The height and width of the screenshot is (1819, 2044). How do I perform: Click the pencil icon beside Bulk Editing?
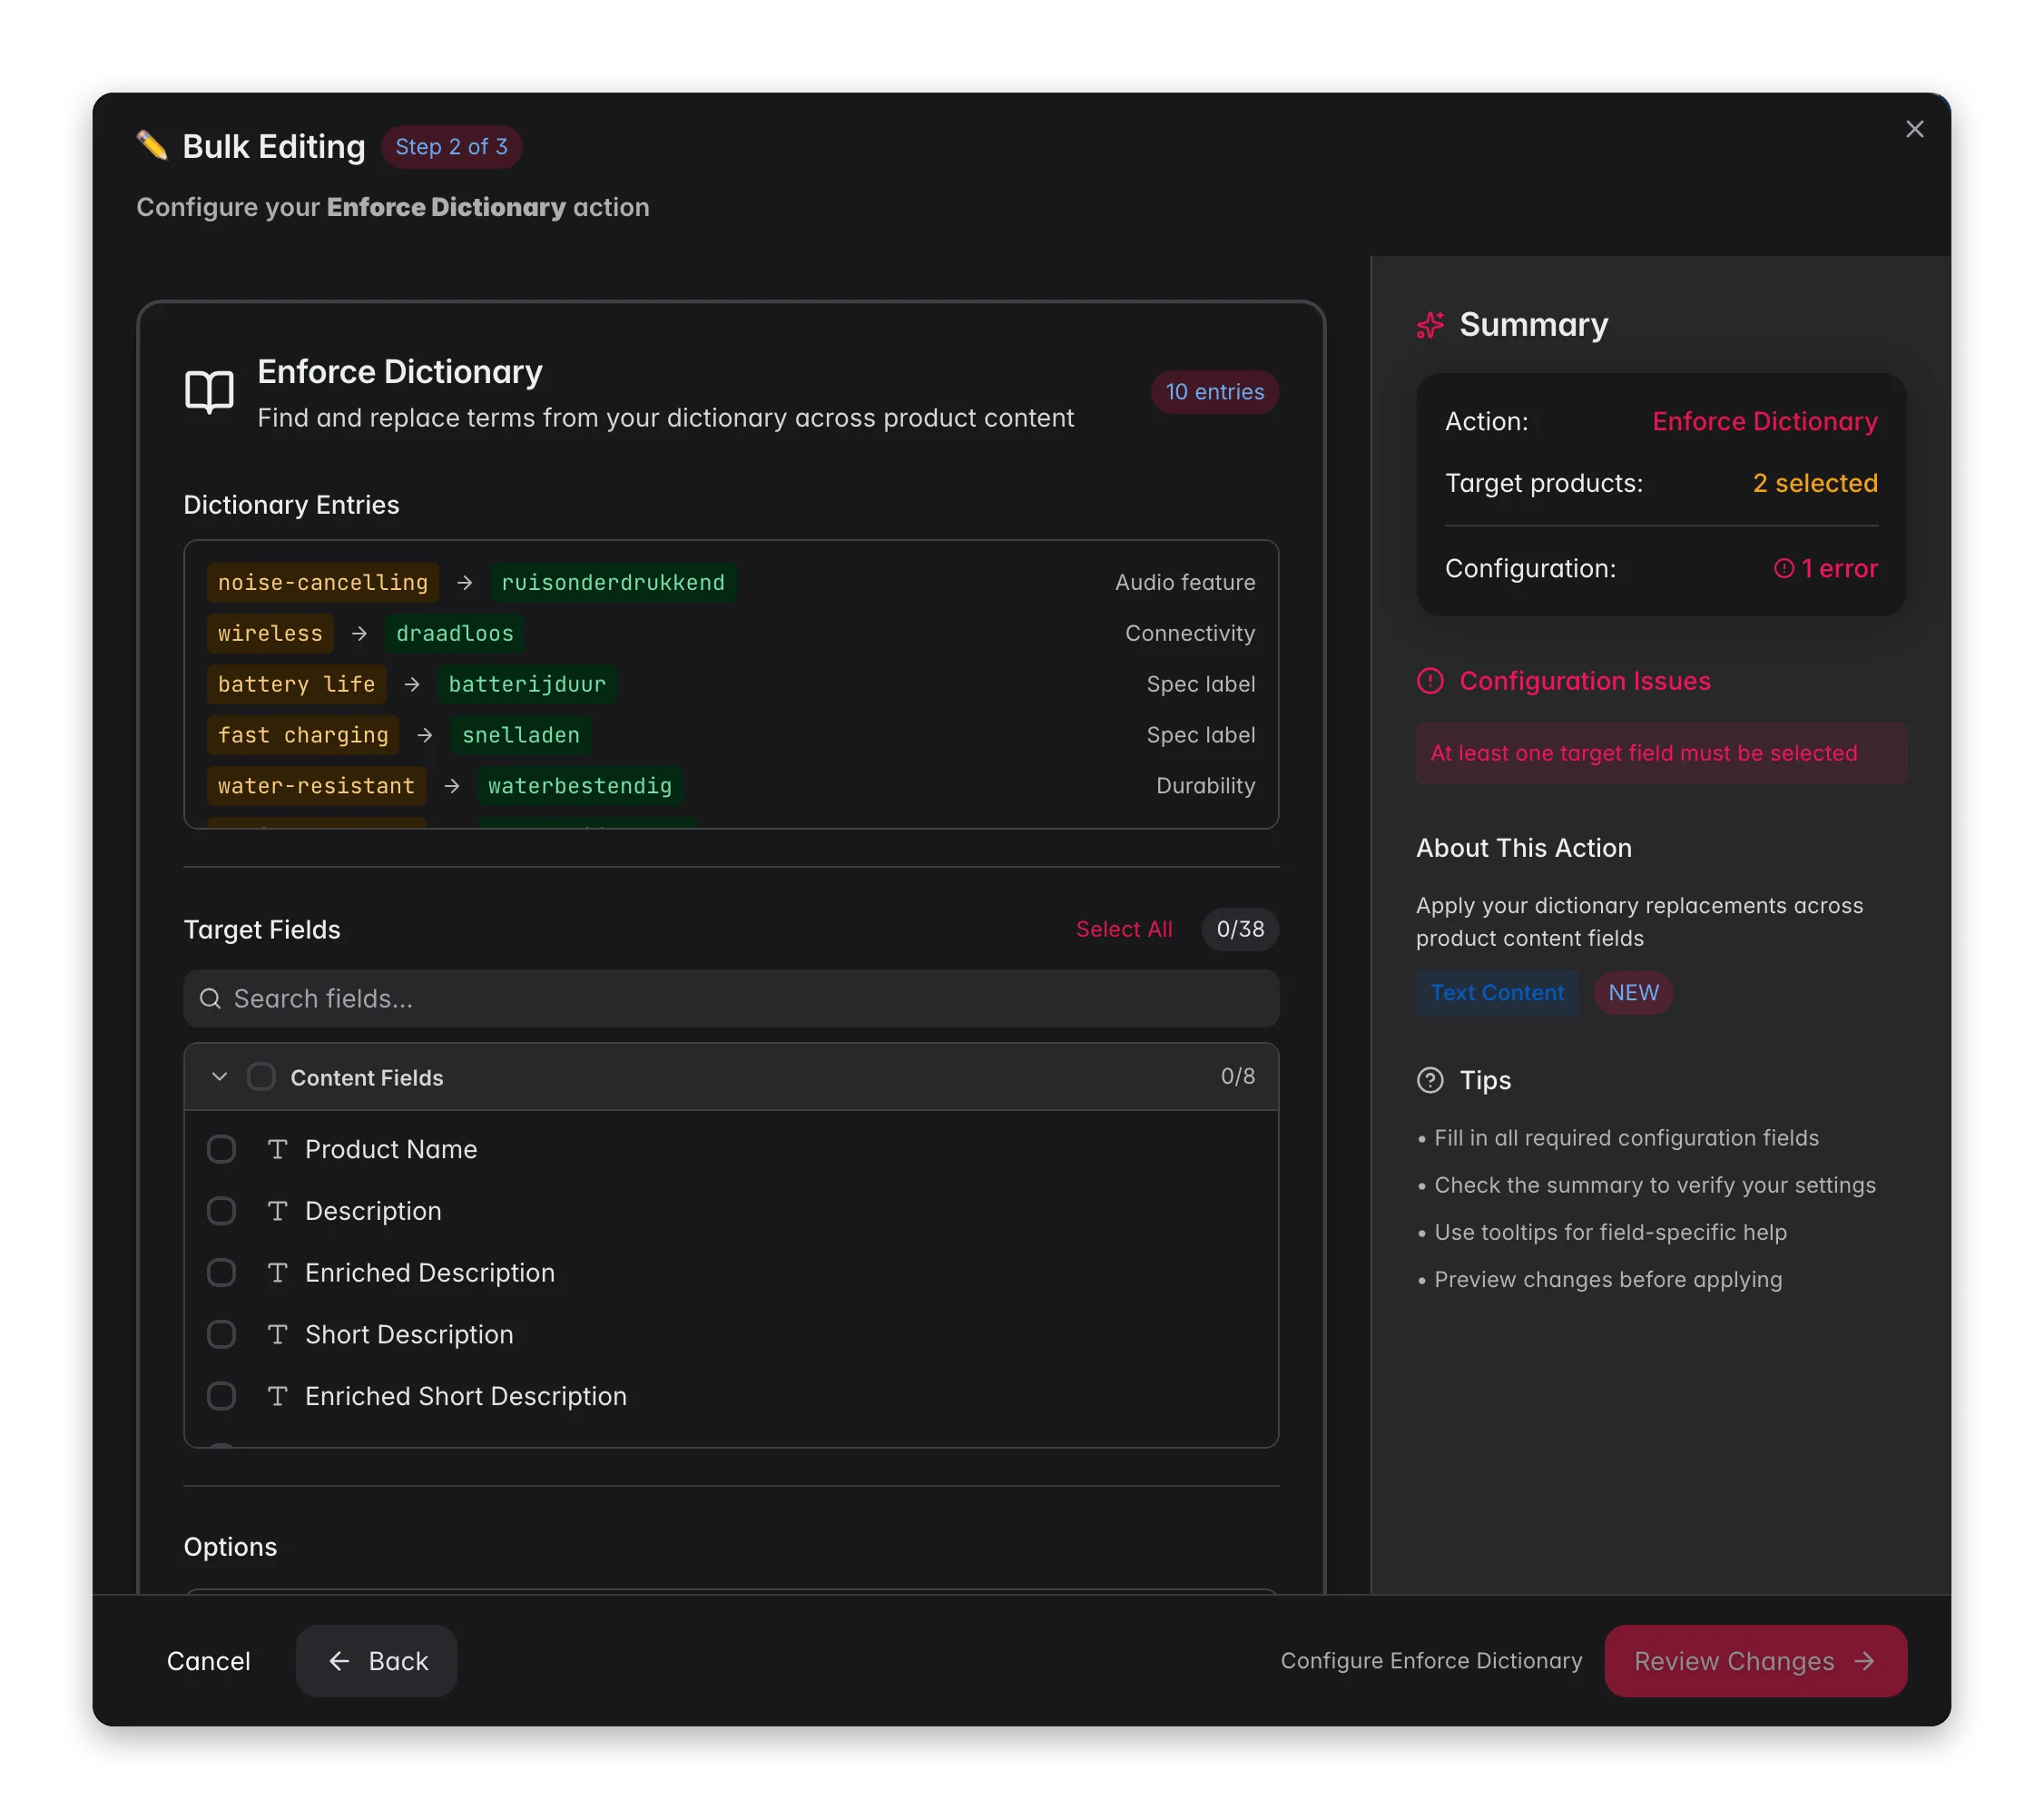point(152,146)
